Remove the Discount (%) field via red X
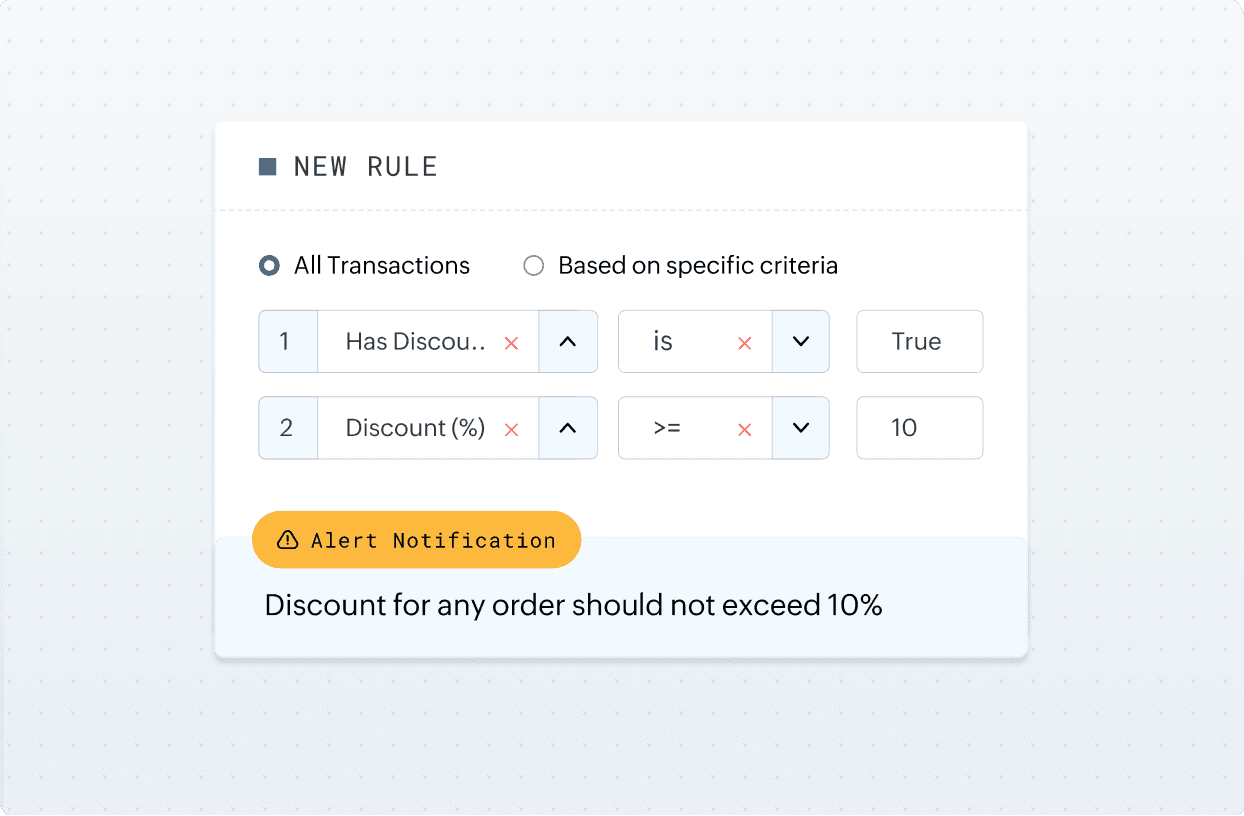 coord(511,429)
